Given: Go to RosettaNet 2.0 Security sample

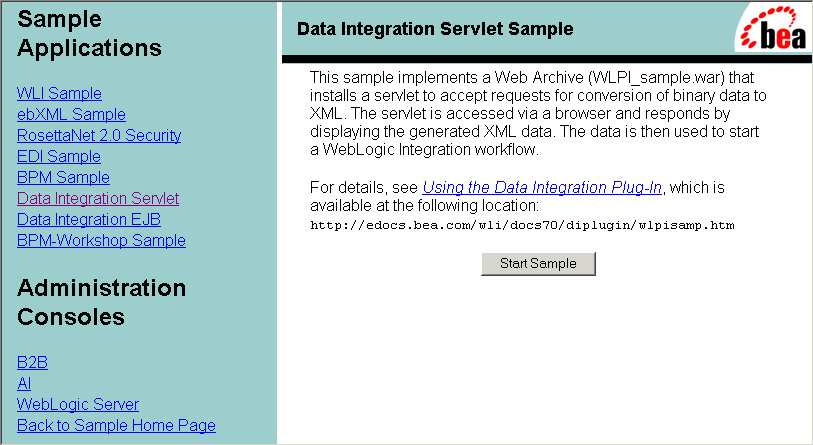Looking at the screenshot, I should [99, 135].
